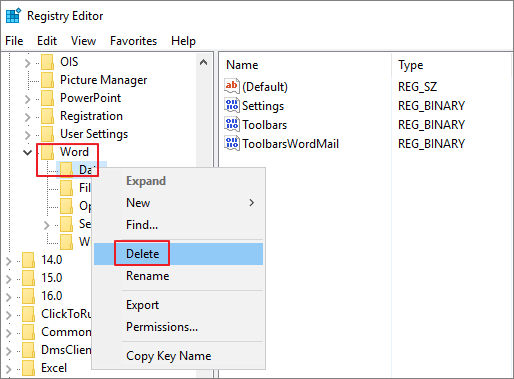Open the Favorites menu
The width and height of the screenshot is (514, 379).
tap(133, 41)
